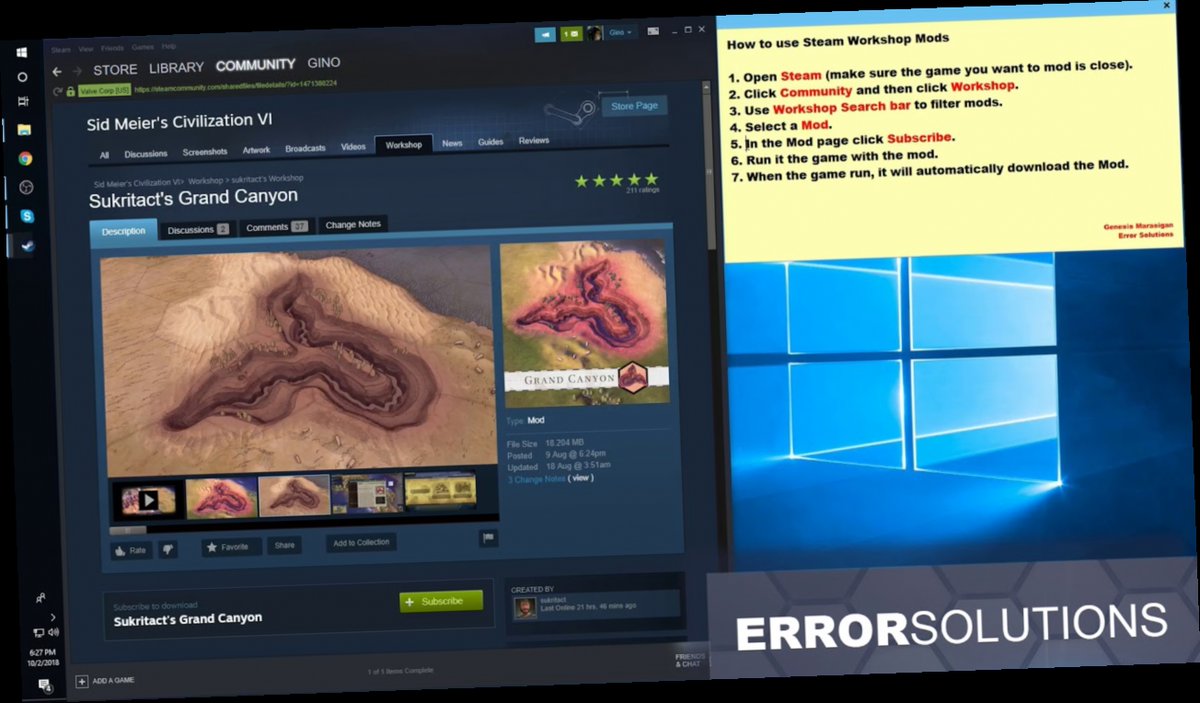This screenshot has height=703, width=1200.
Task: Open the 3 Change Notes link
Action: click(535, 479)
